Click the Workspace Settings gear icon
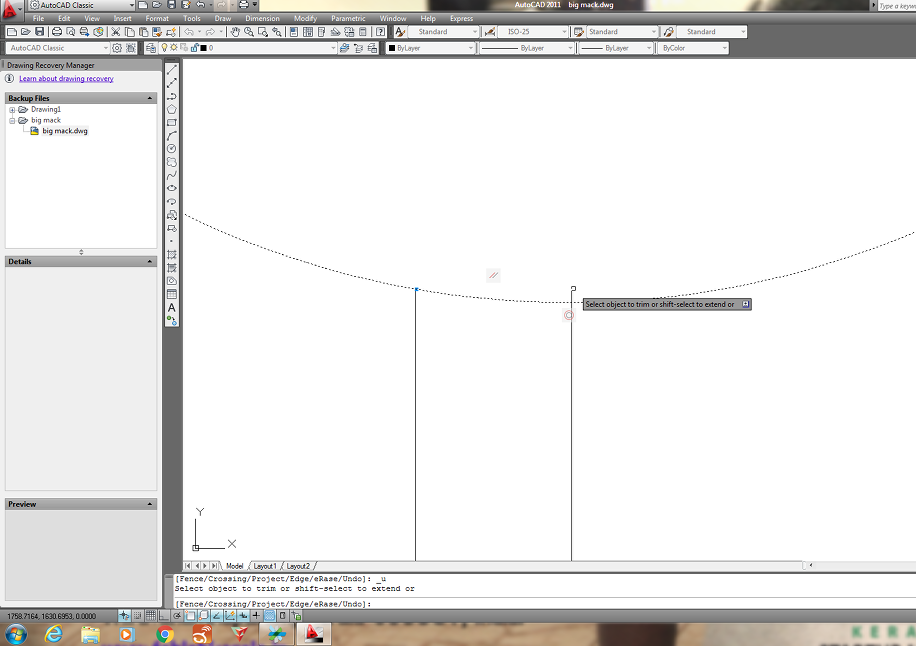The width and height of the screenshot is (916, 646). point(117,48)
